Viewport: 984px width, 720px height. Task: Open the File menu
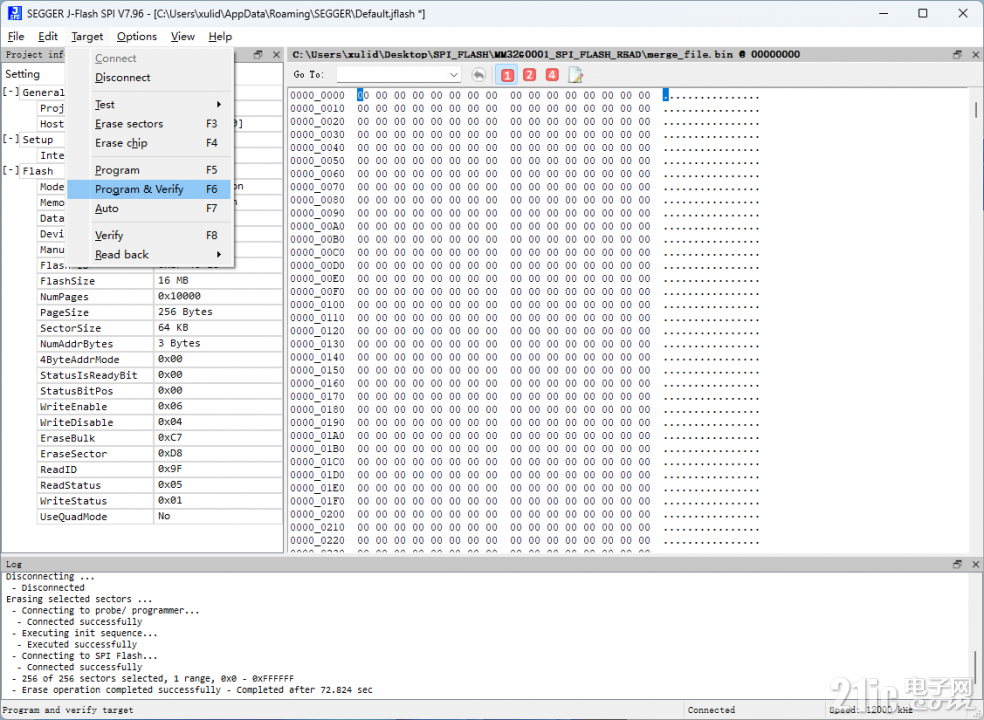16,36
